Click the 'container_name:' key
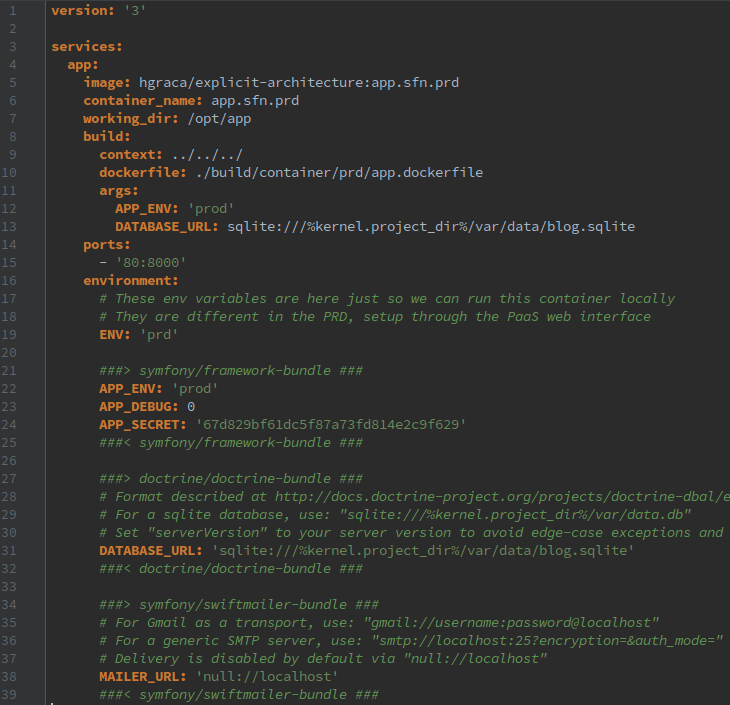Image resolution: width=730 pixels, height=705 pixels. 142,101
